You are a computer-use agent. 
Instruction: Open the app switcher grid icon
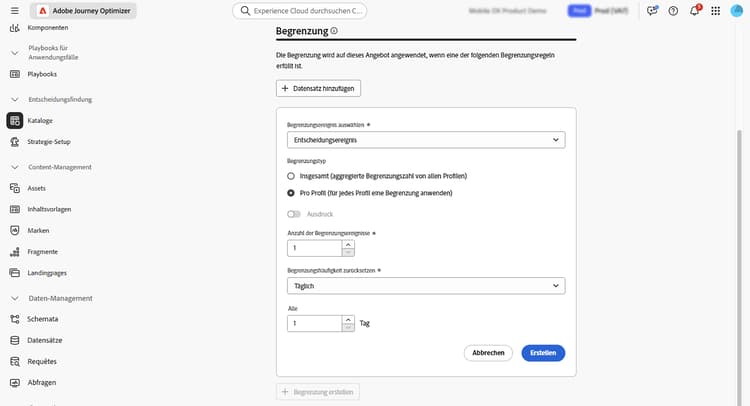point(714,11)
